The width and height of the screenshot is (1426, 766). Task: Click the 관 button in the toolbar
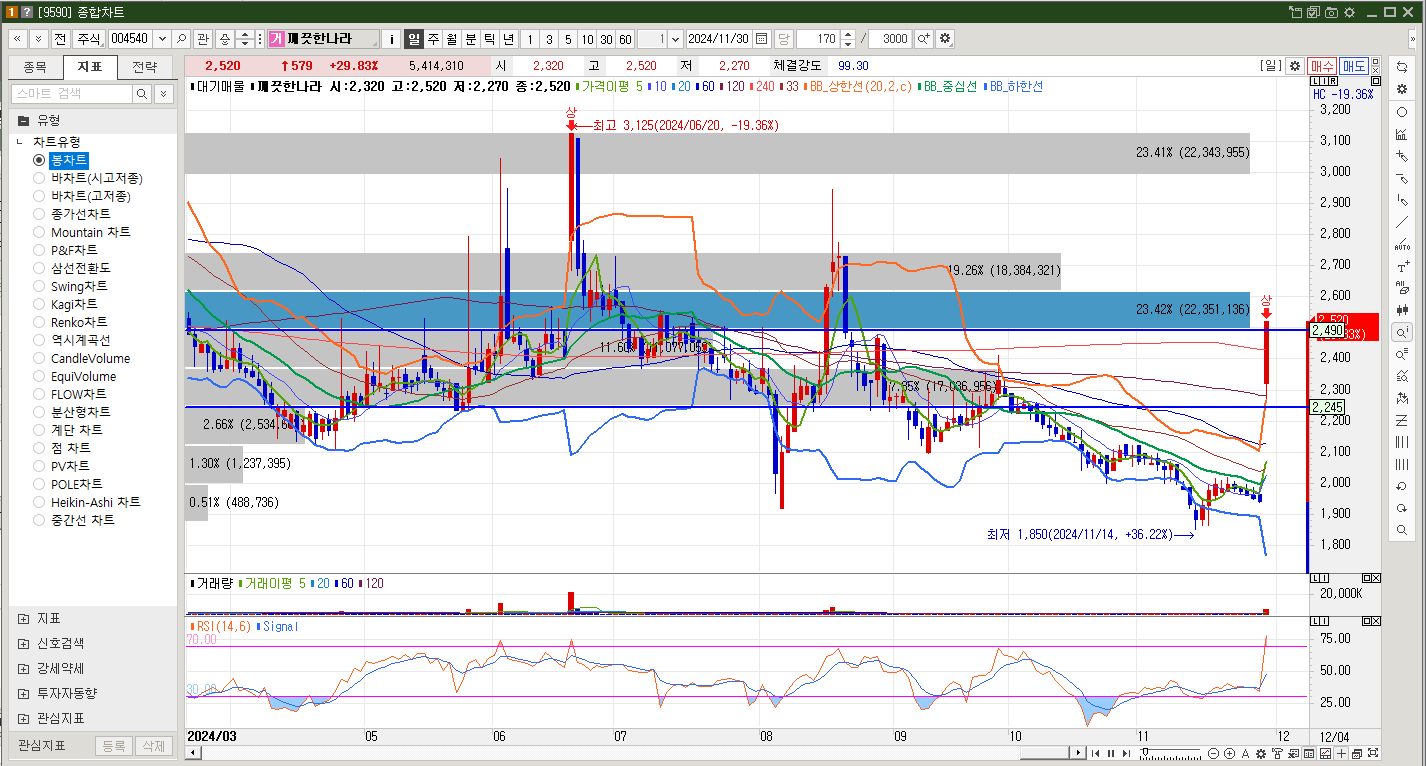coord(203,39)
